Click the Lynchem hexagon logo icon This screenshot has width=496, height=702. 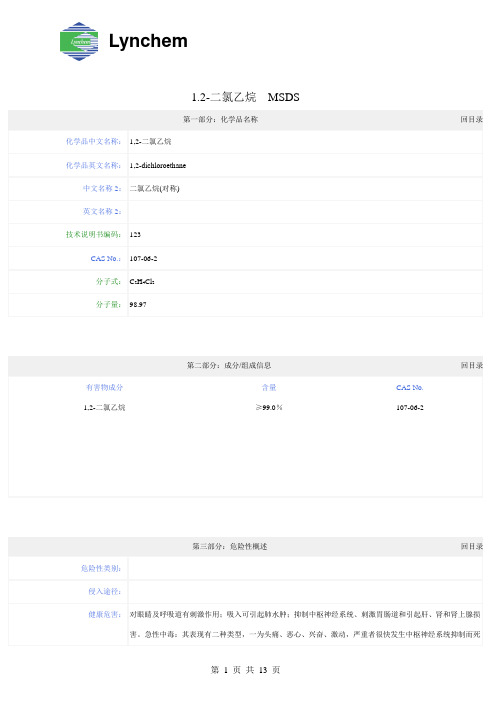click(x=79, y=41)
